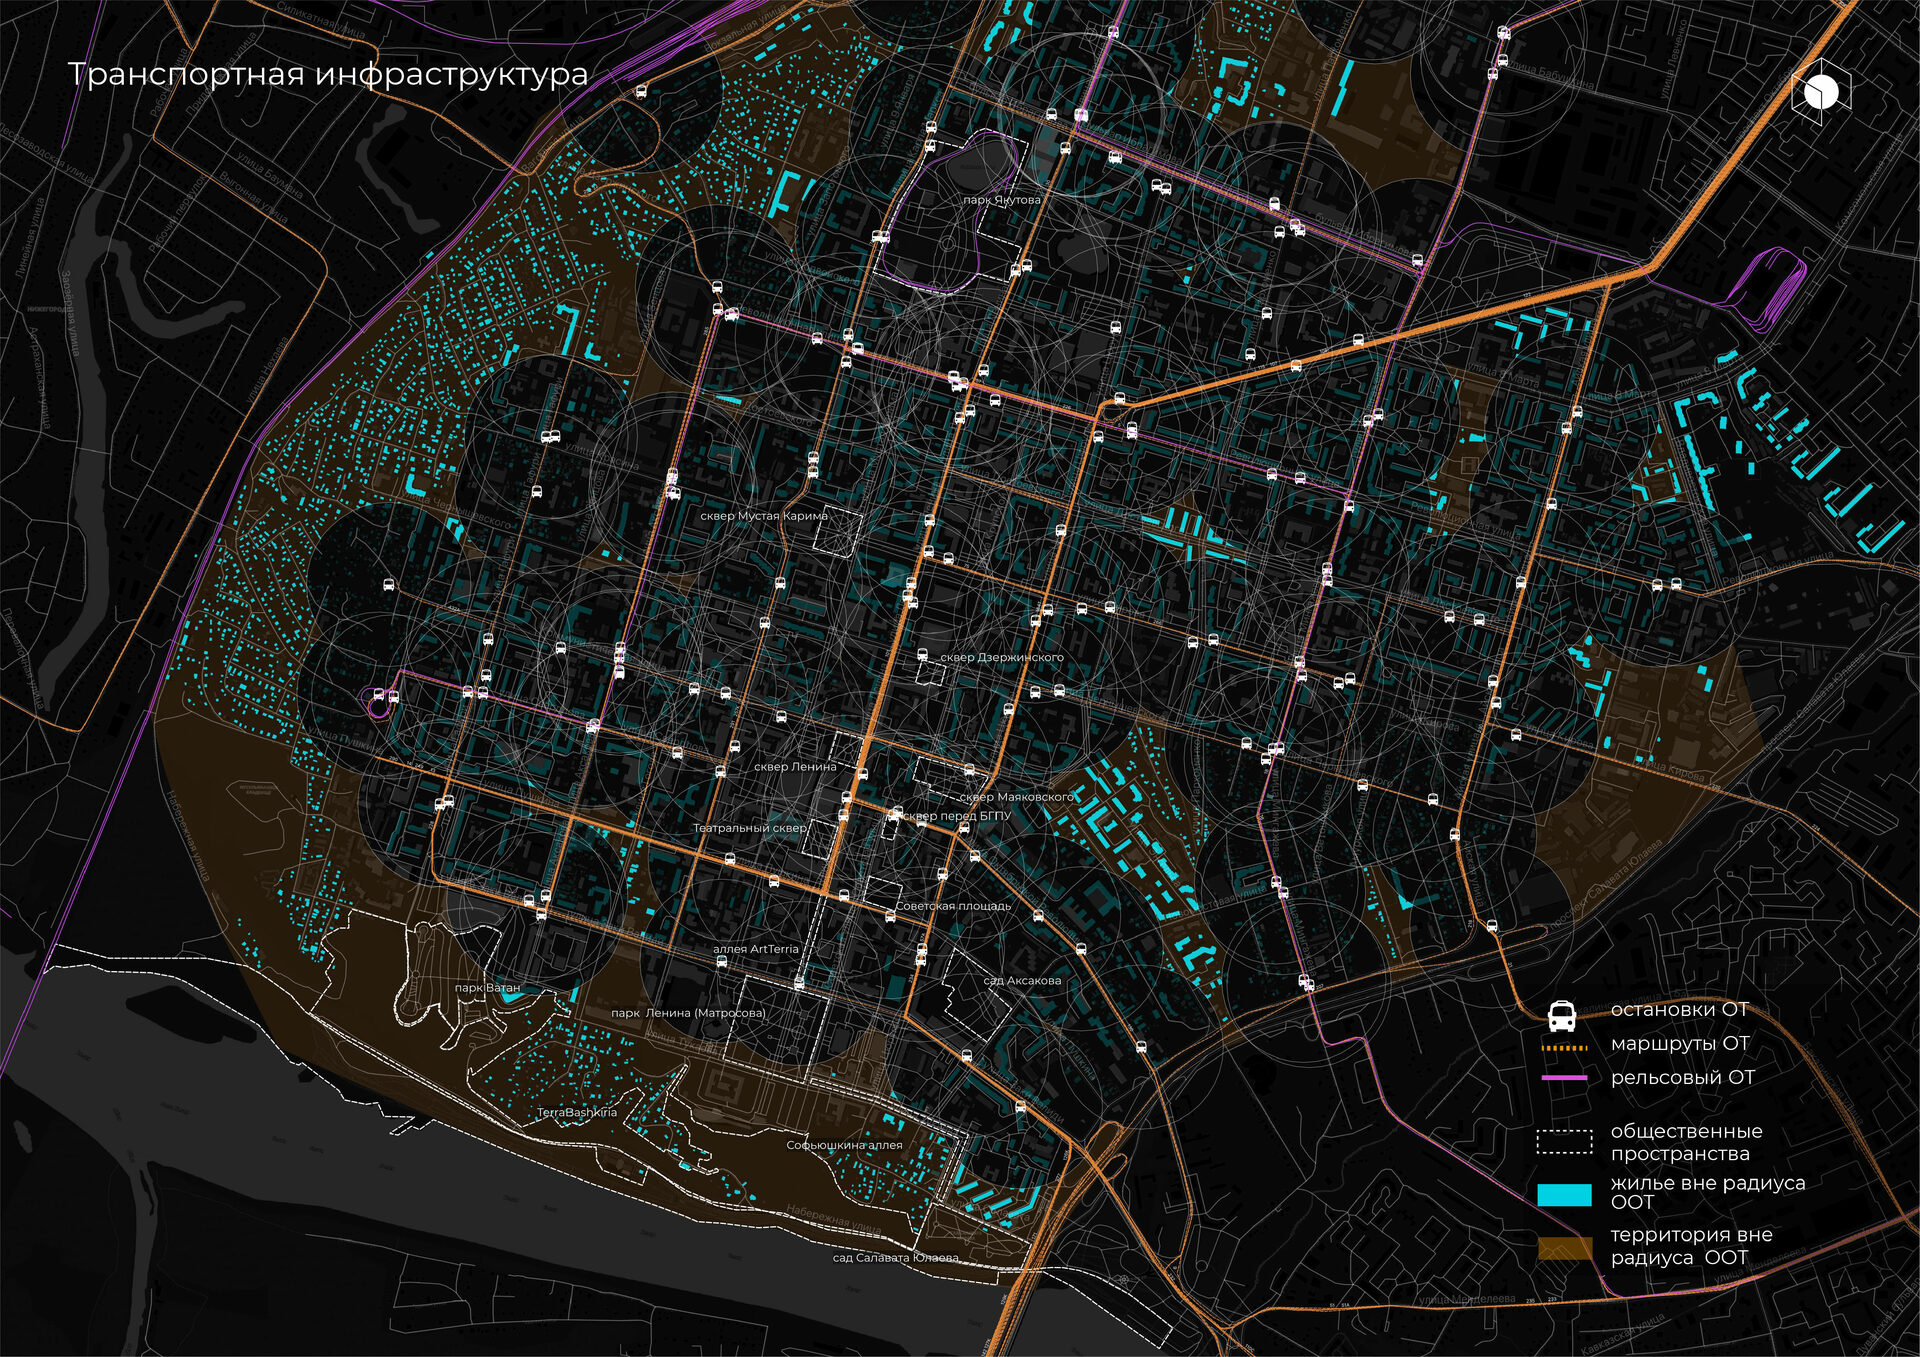Viewport: 1920px width, 1357px height.
Task: Click the map label 'Софьюшкина аллея'
Action: click(844, 1145)
